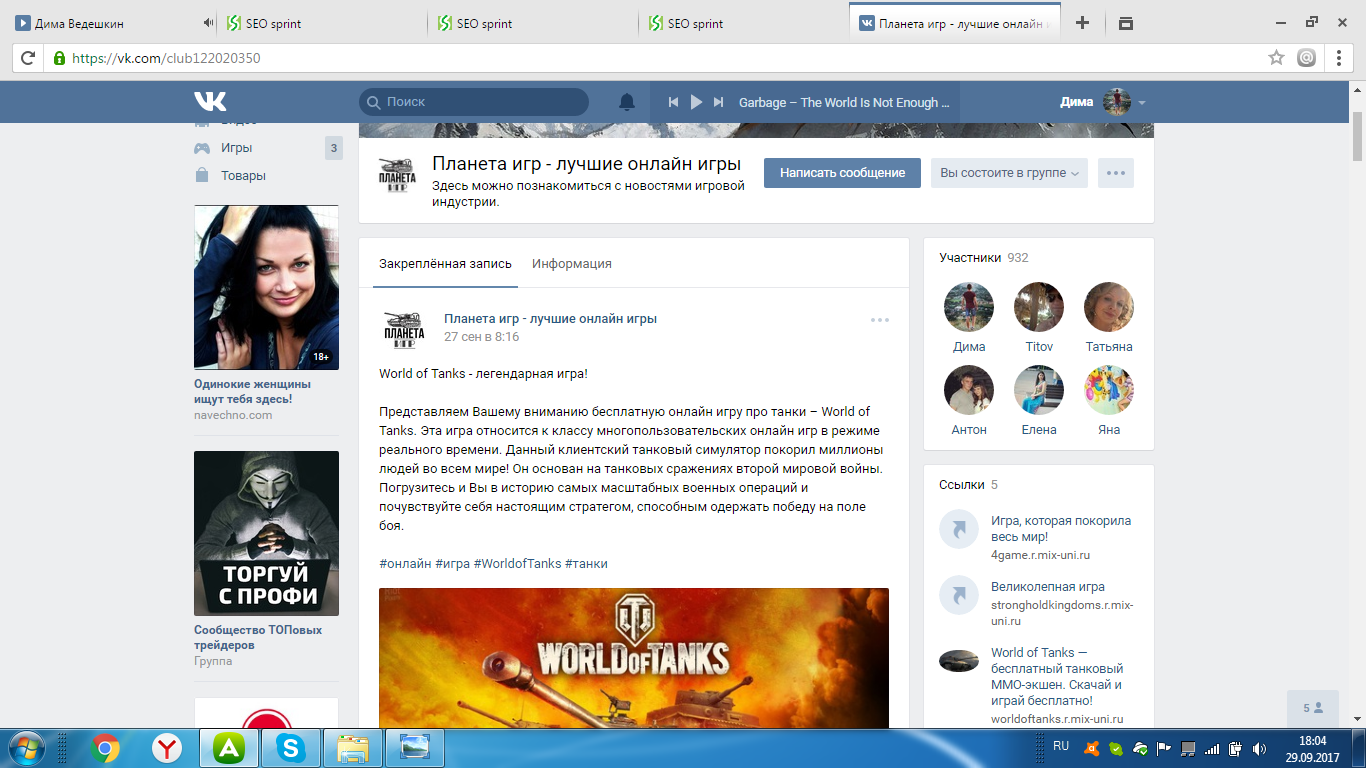Image resolution: width=1366 pixels, height=768 pixels.
Task: Switch to the Информация tab
Action: tap(572, 264)
